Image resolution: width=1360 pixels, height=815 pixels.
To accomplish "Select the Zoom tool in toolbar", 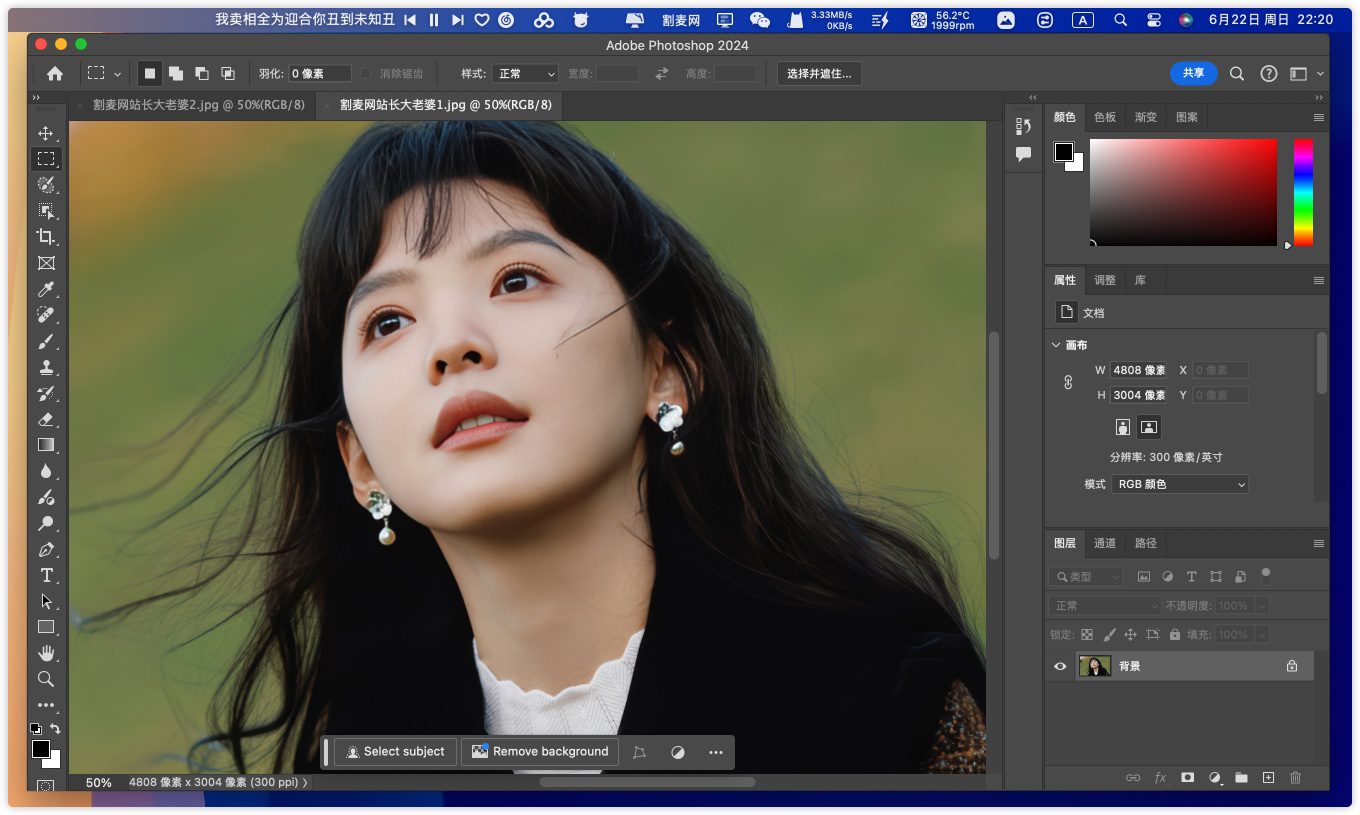I will (x=46, y=679).
